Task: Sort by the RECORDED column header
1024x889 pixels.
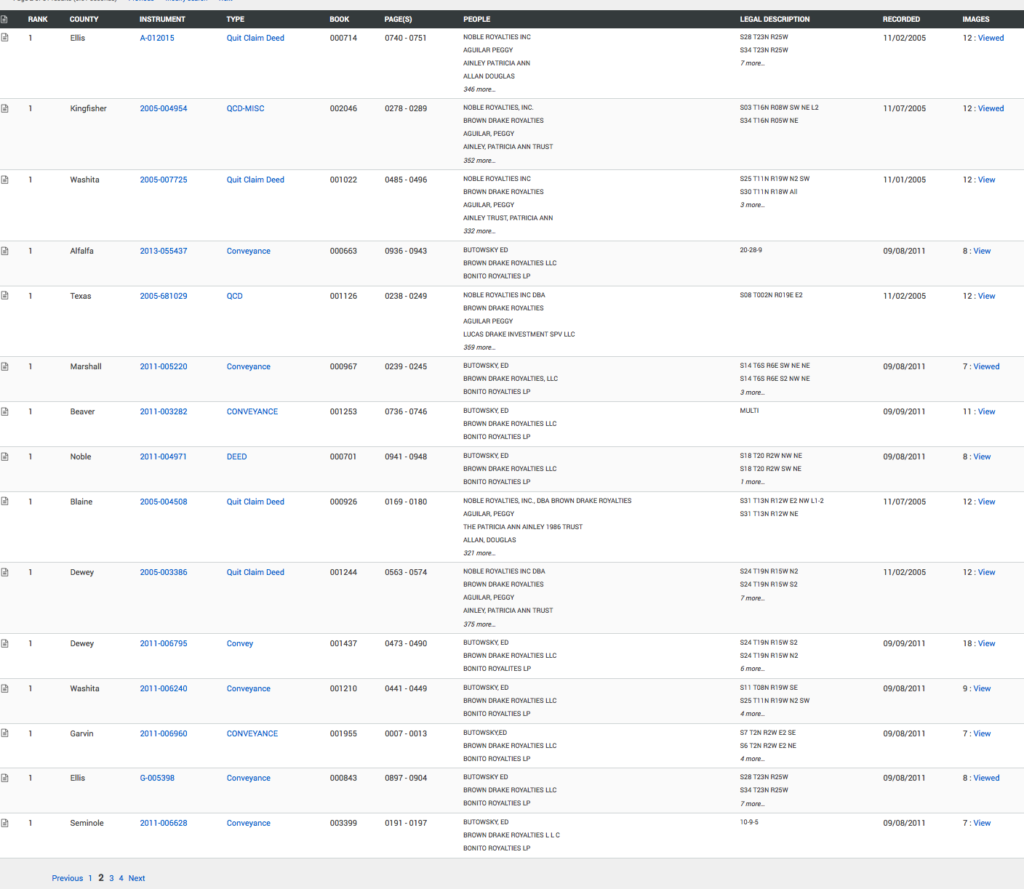Action: click(x=901, y=20)
